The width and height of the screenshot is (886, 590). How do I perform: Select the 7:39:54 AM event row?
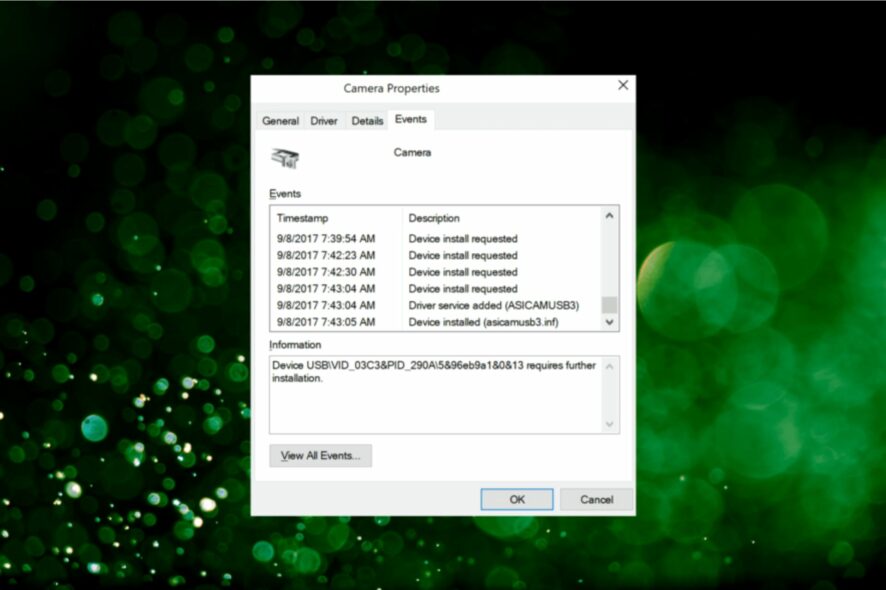click(x=437, y=239)
